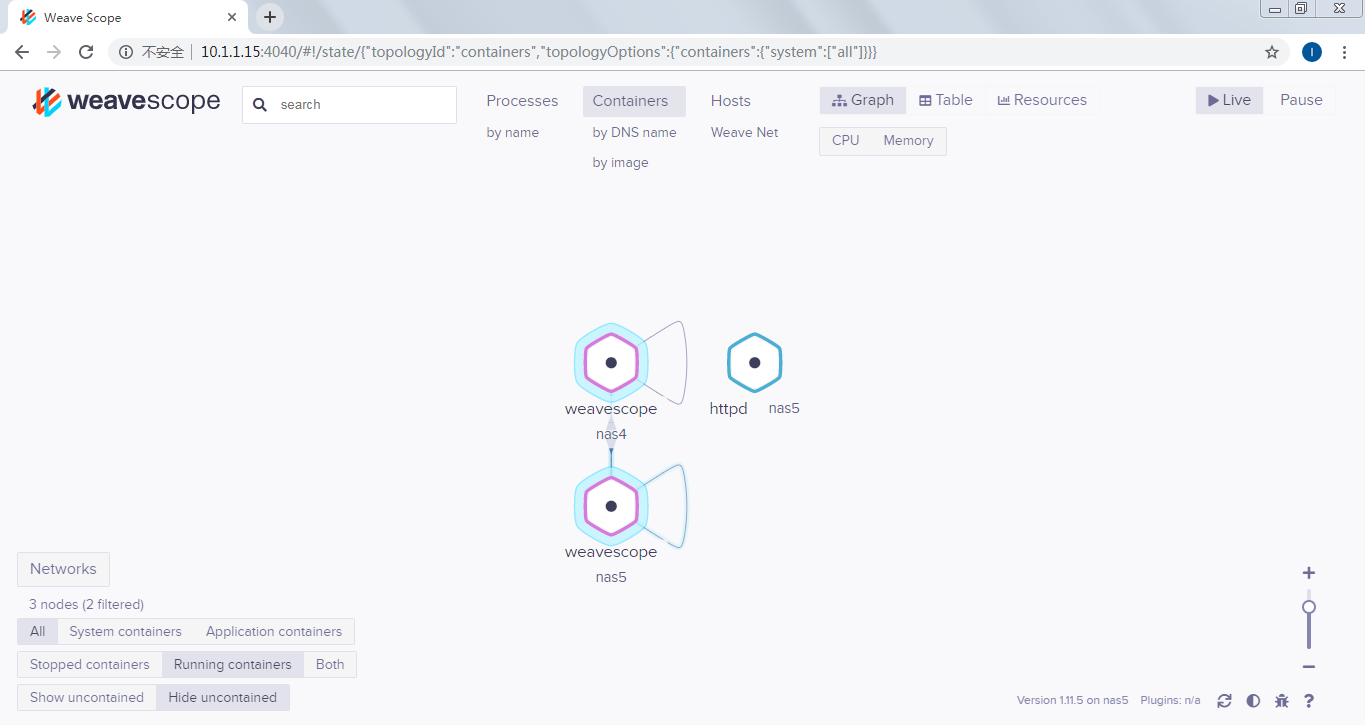Select the Processes 'by name' view

[513, 132]
